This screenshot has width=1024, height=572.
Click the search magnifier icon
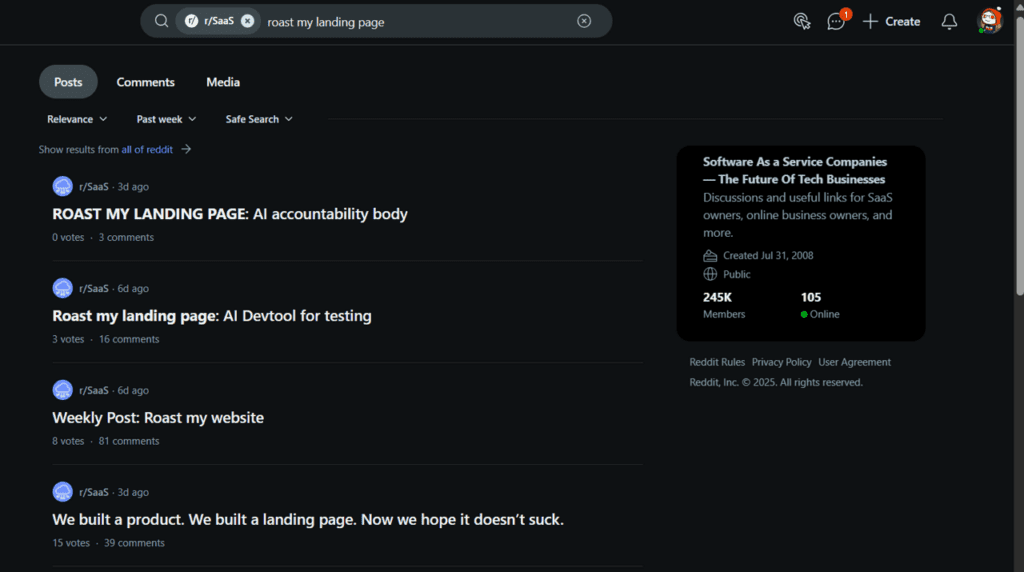pyautogui.click(x=161, y=21)
